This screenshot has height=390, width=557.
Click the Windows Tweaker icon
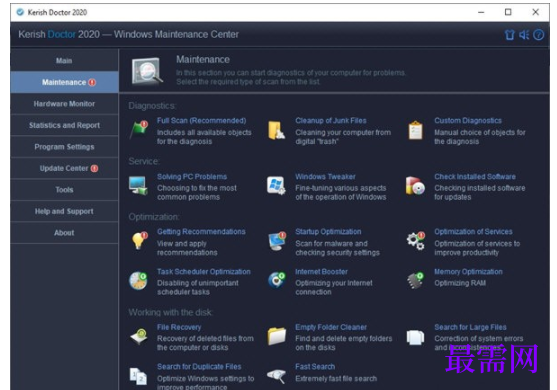pyautogui.click(x=276, y=185)
